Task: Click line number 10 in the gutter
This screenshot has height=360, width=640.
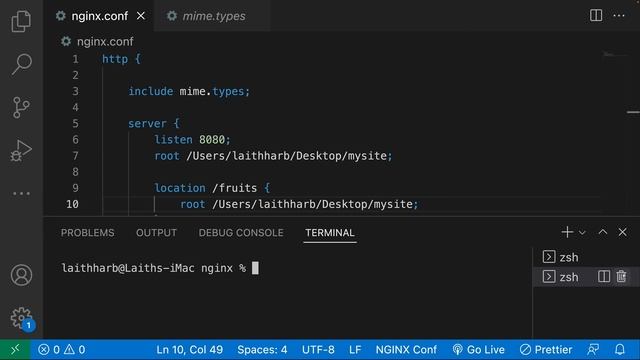Action: click(x=72, y=204)
